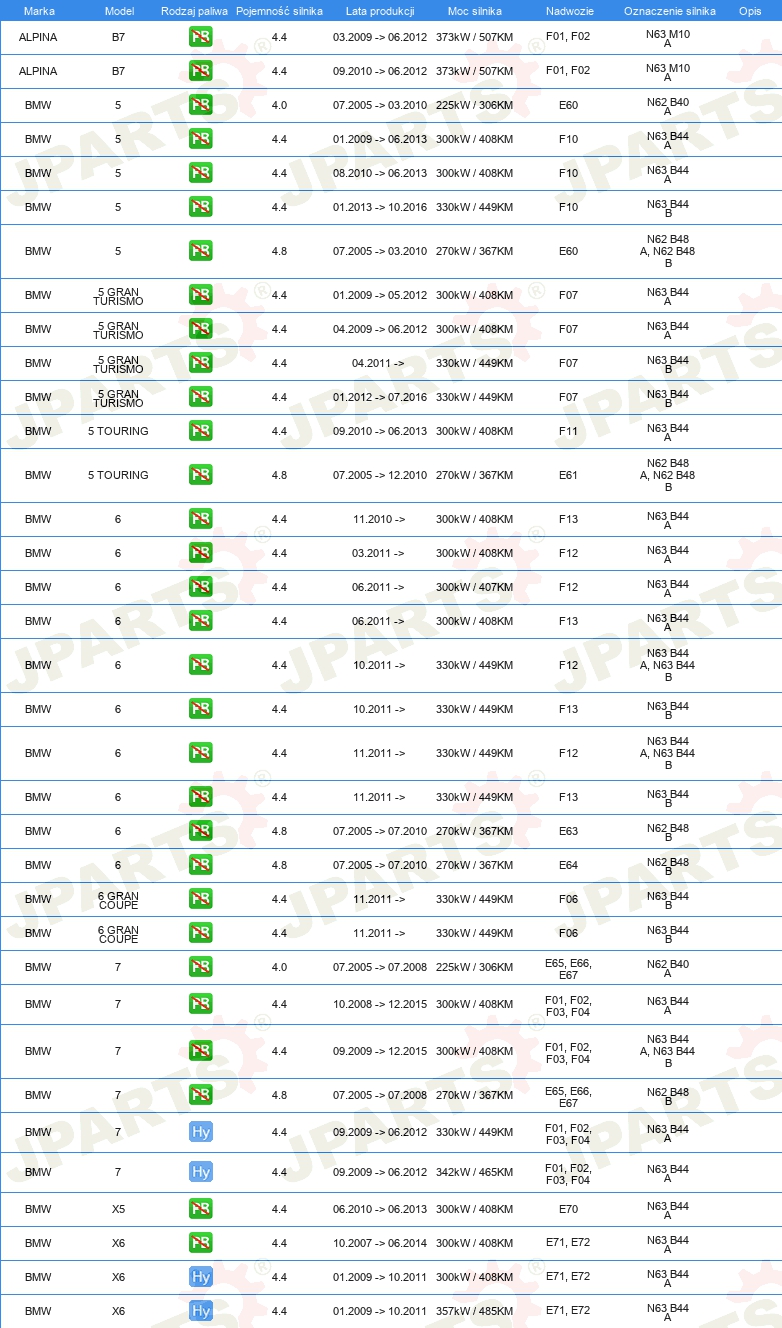The width and height of the screenshot is (782, 1328).
Task: Click the E61 body cell
Action: point(568,476)
